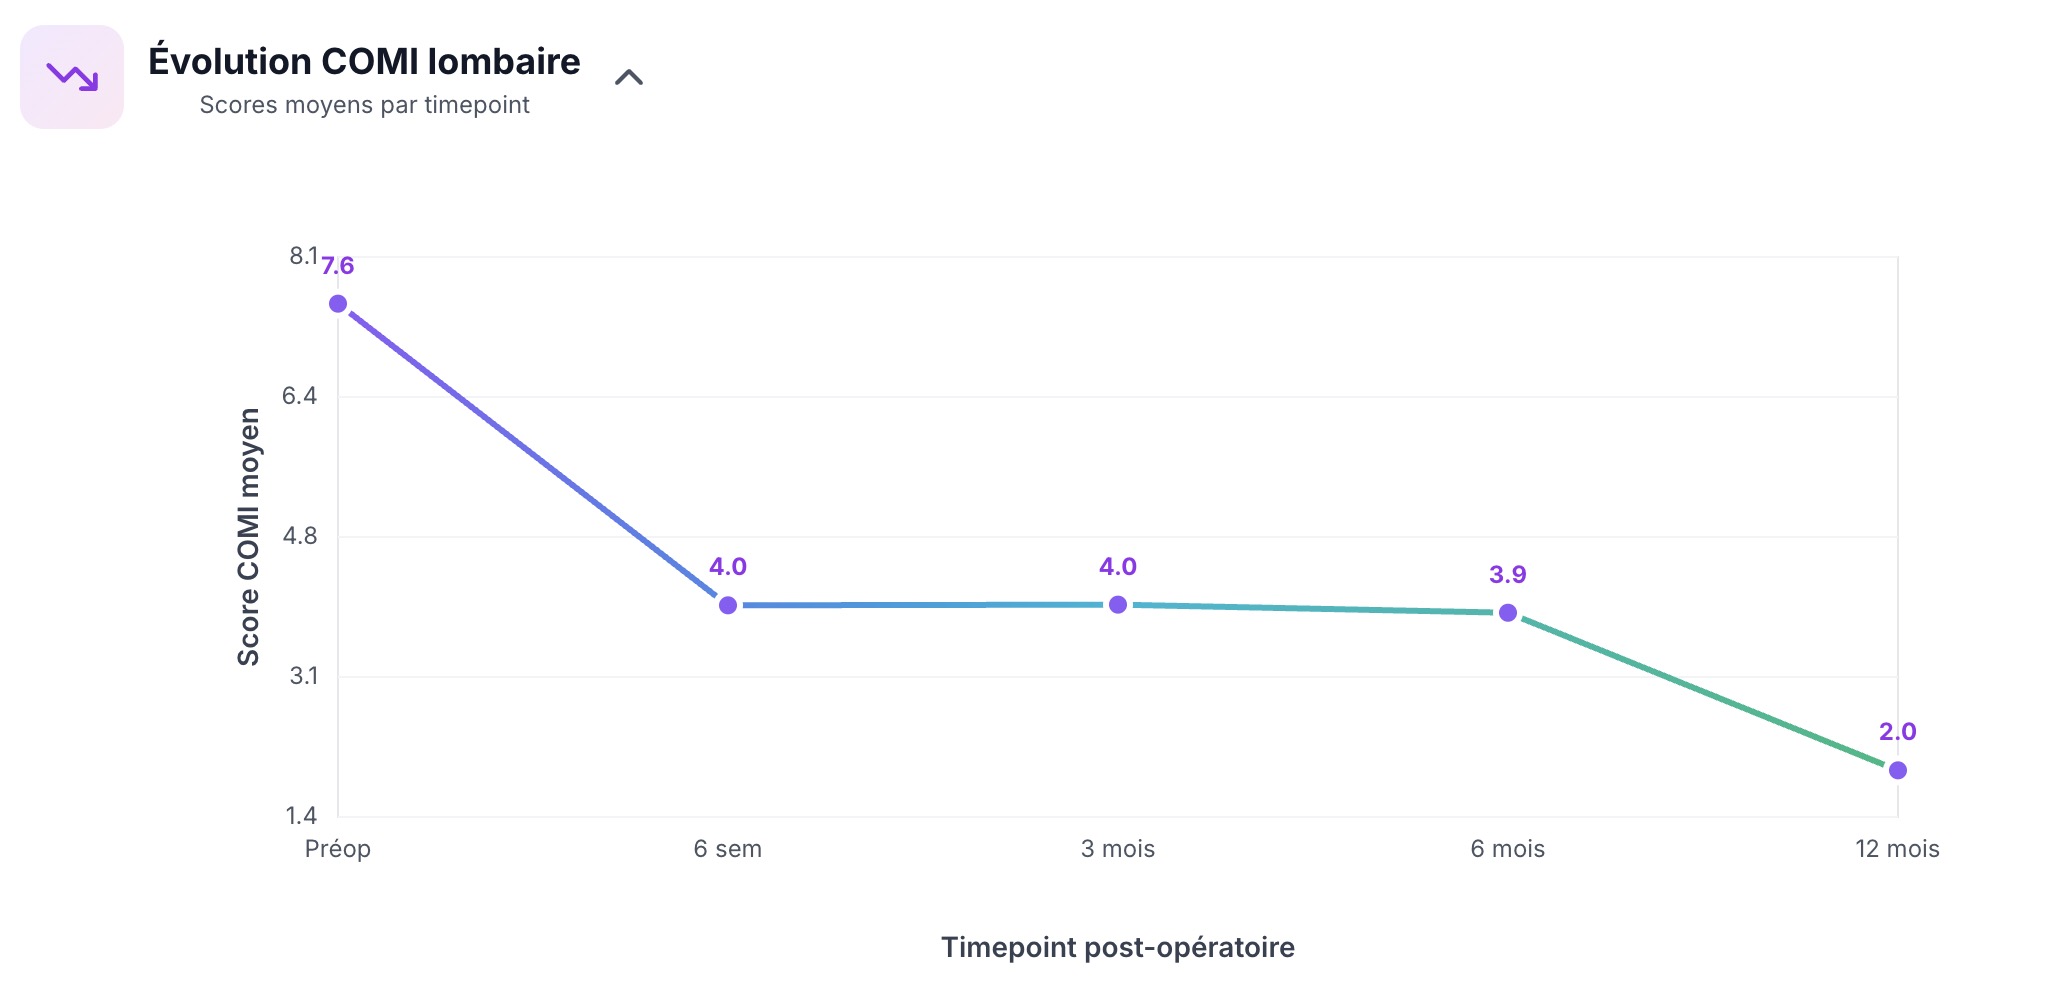The image size is (2058, 990).
Task: Select the 6 sem data point dot
Action: coord(728,605)
